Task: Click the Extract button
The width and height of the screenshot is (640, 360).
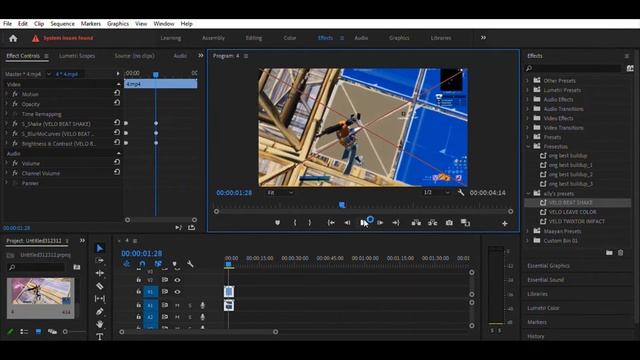Action: (432, 223)
